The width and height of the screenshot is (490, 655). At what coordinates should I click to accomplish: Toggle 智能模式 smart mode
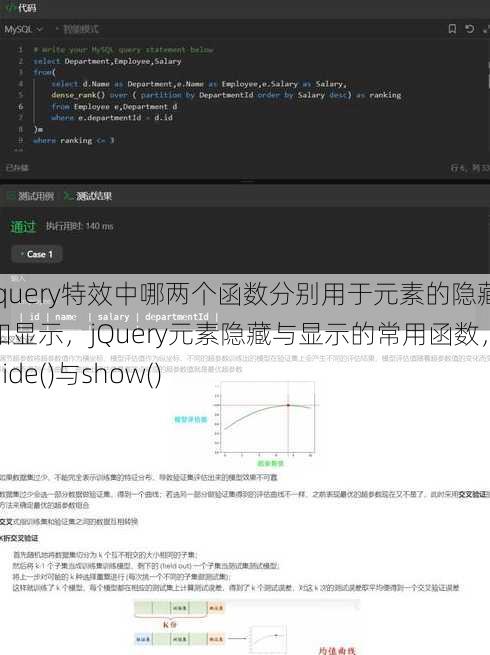click(x=77, y=29)
